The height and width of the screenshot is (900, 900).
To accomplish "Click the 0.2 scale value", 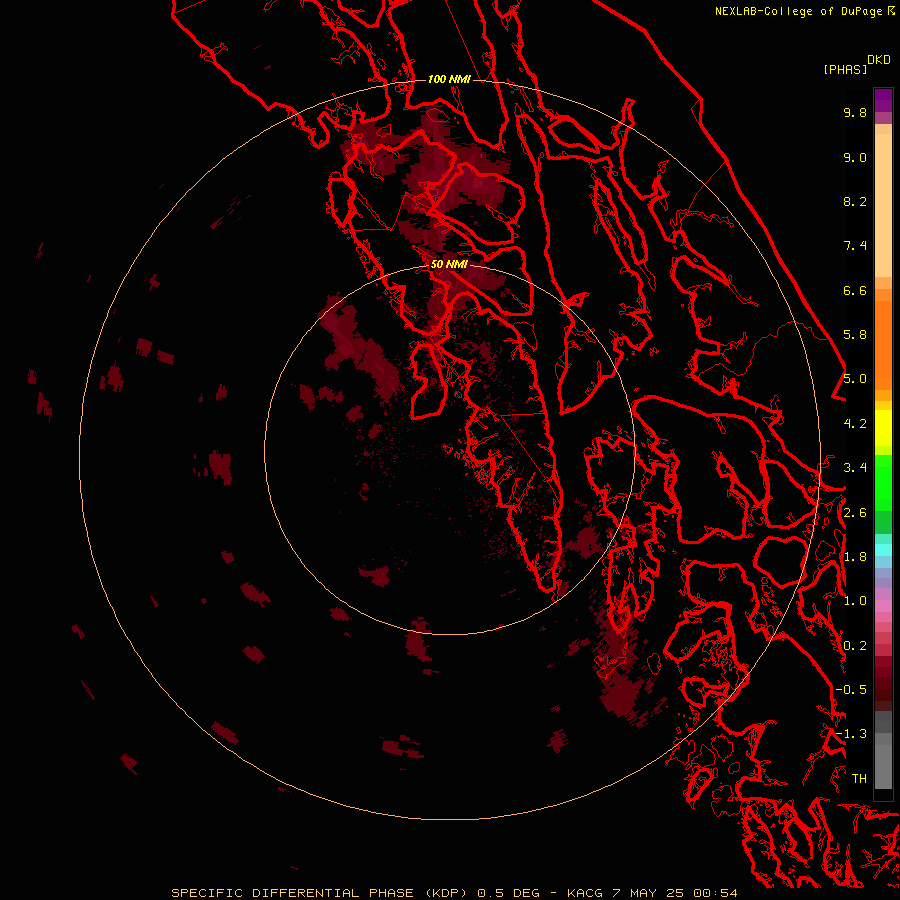I will pos(855,646).
